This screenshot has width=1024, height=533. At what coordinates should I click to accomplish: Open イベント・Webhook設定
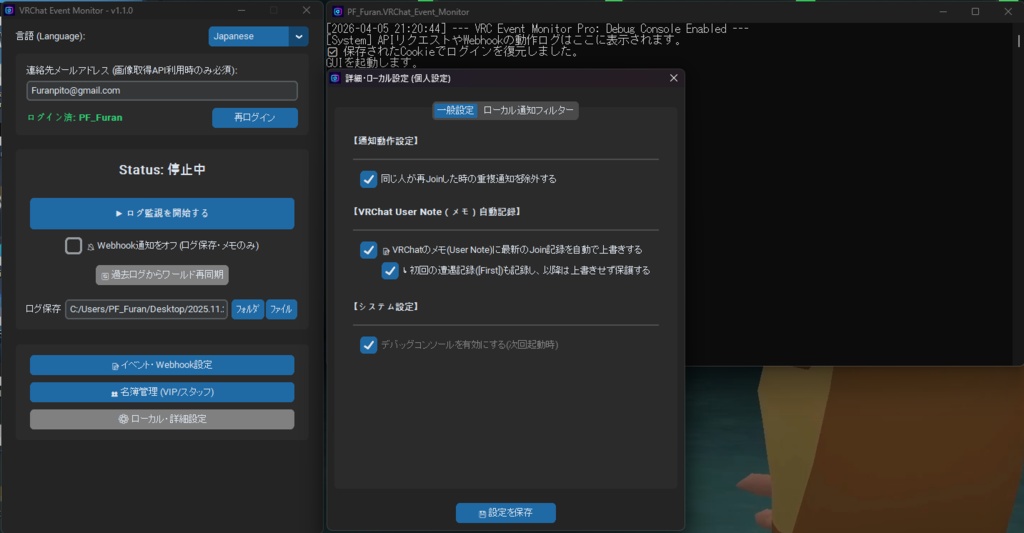[x=162, y=365]
